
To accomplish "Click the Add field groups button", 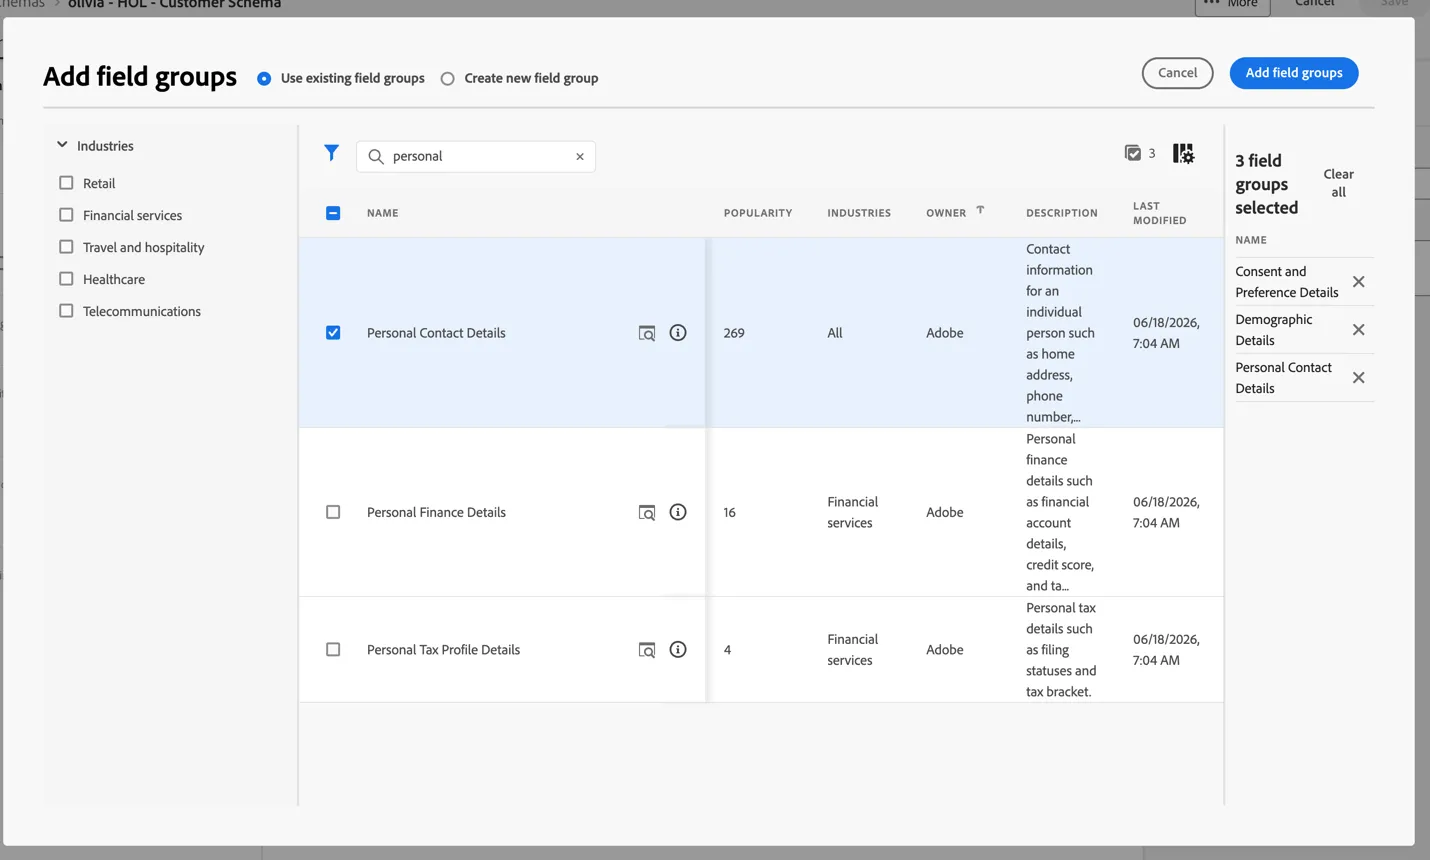I will coord(1293,73).
